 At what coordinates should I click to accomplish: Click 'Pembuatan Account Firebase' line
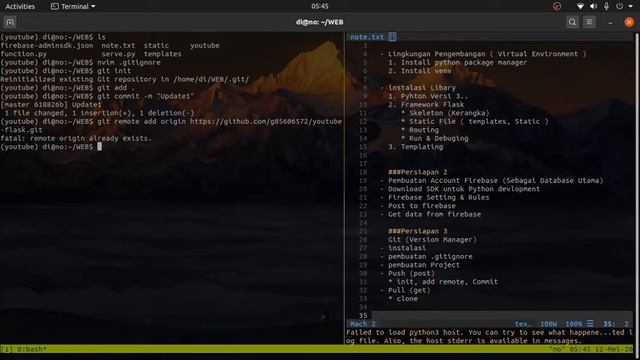tap(491, 180)
